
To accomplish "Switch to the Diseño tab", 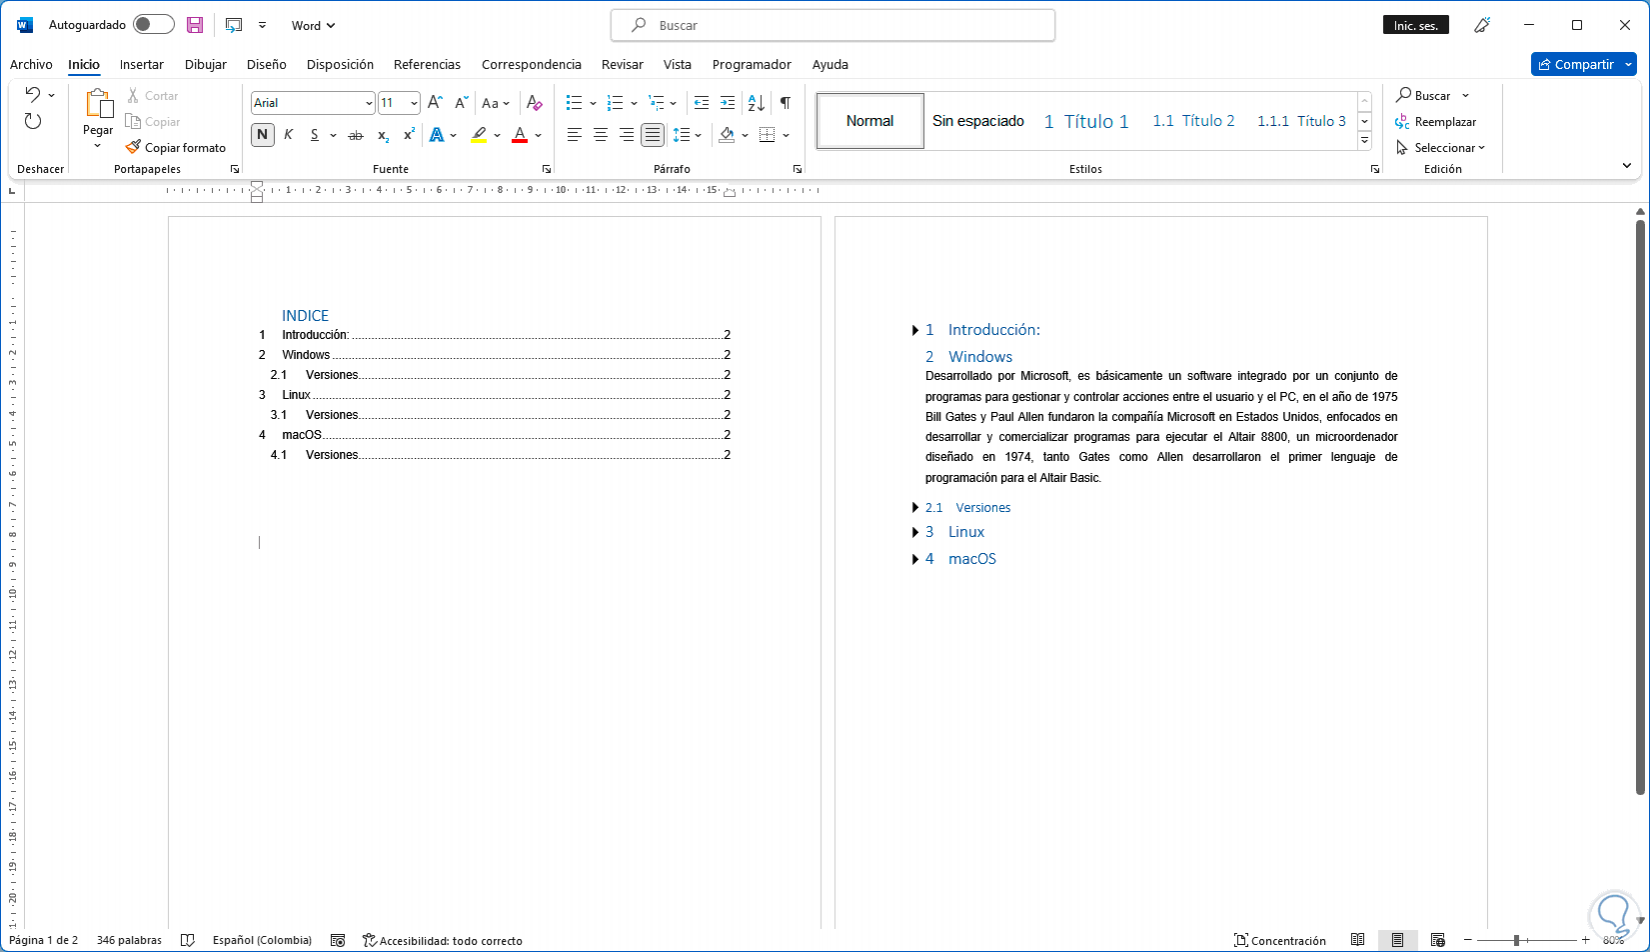I will coord(266,64).
